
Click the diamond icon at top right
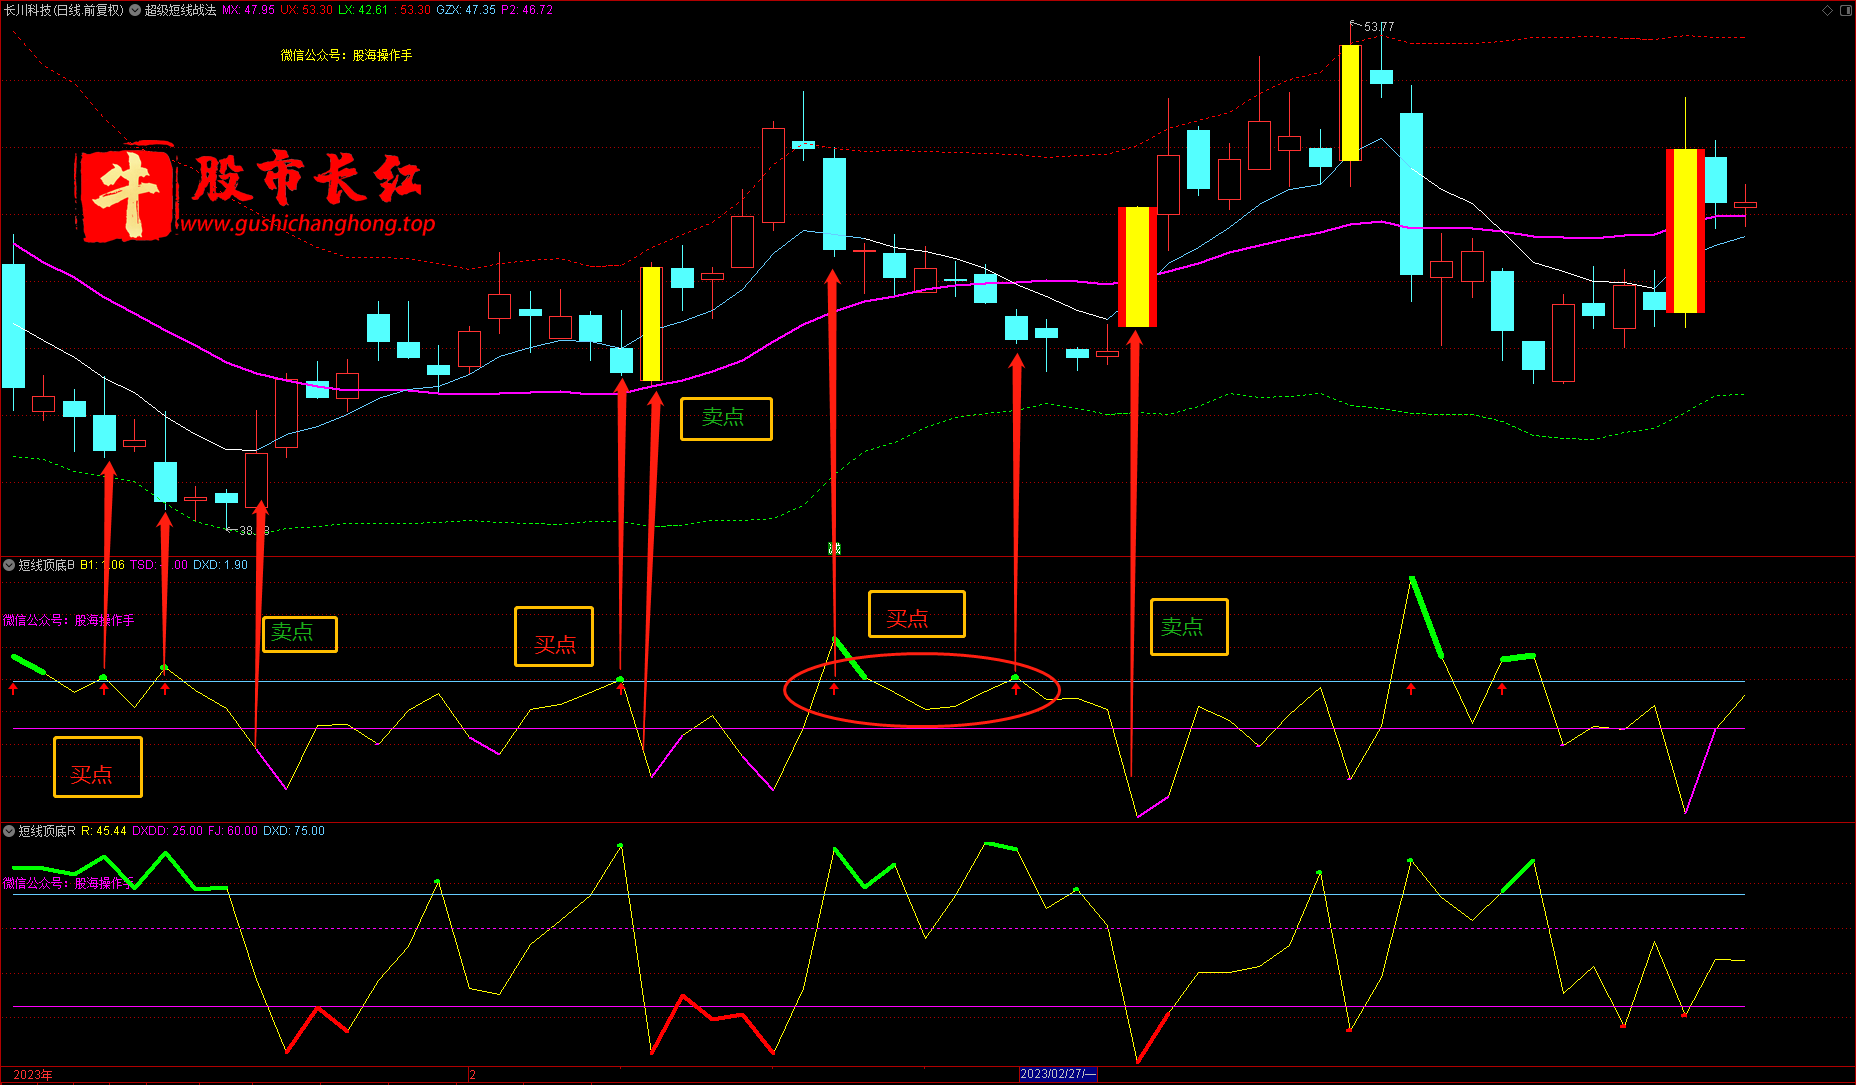pyautogui.click(x=1827, y=10)
